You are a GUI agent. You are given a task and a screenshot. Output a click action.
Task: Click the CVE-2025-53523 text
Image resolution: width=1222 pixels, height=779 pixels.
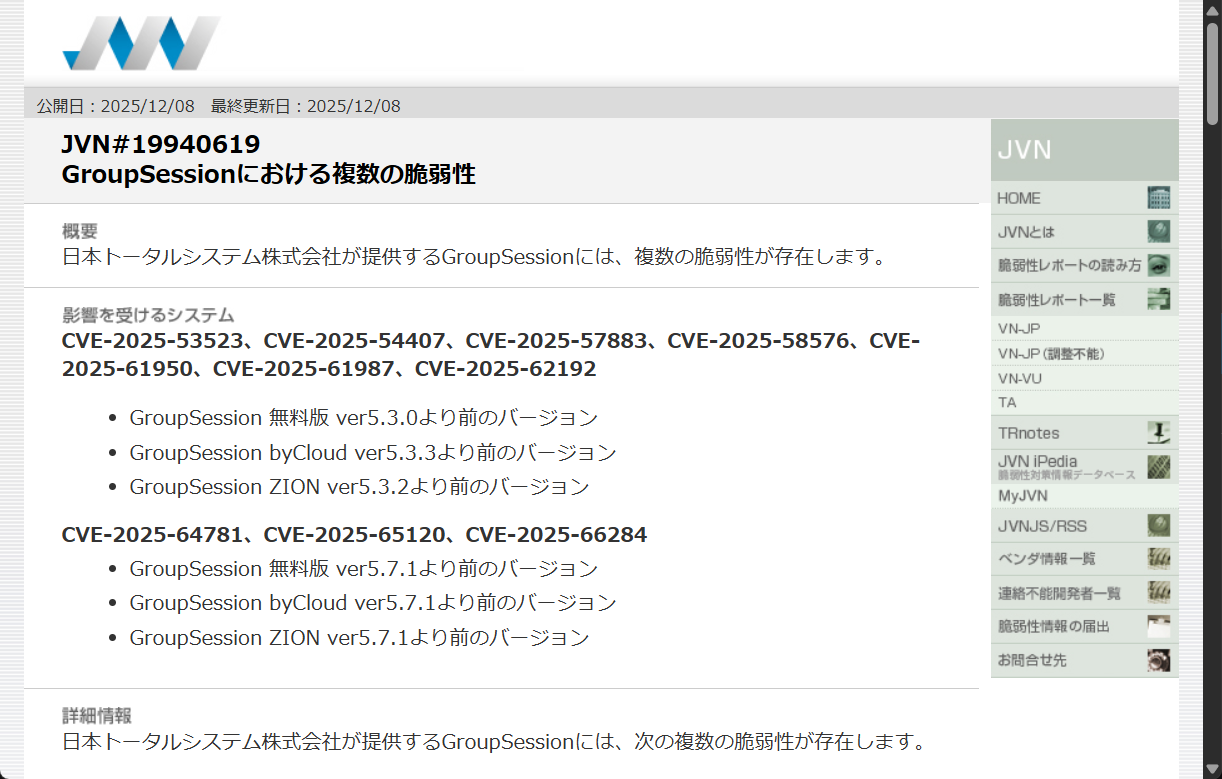click(153, 341)
